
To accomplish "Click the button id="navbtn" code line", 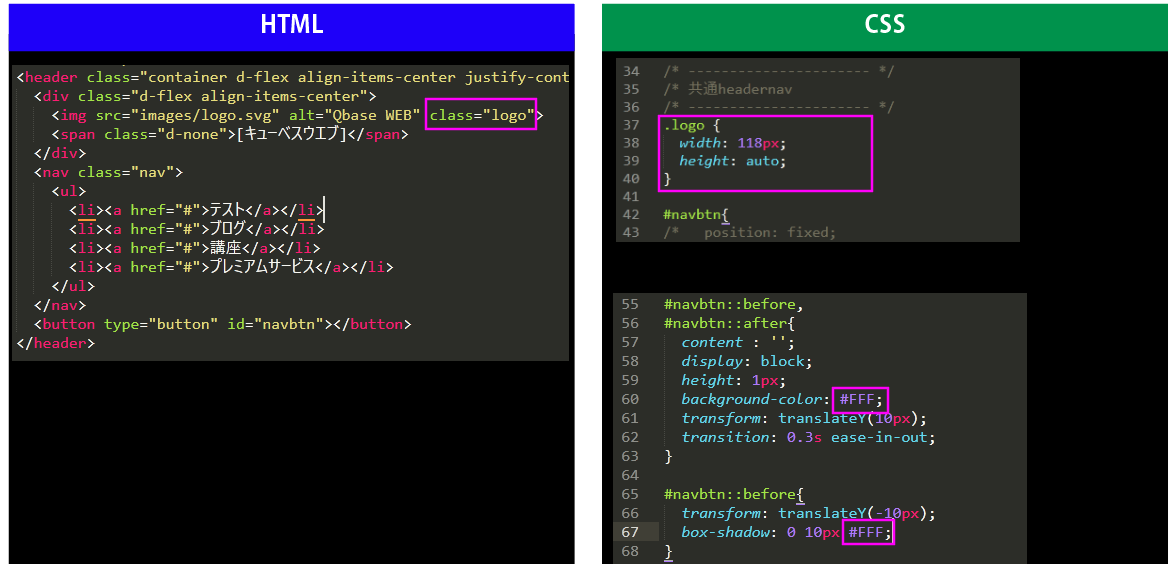I will [222, 324].
